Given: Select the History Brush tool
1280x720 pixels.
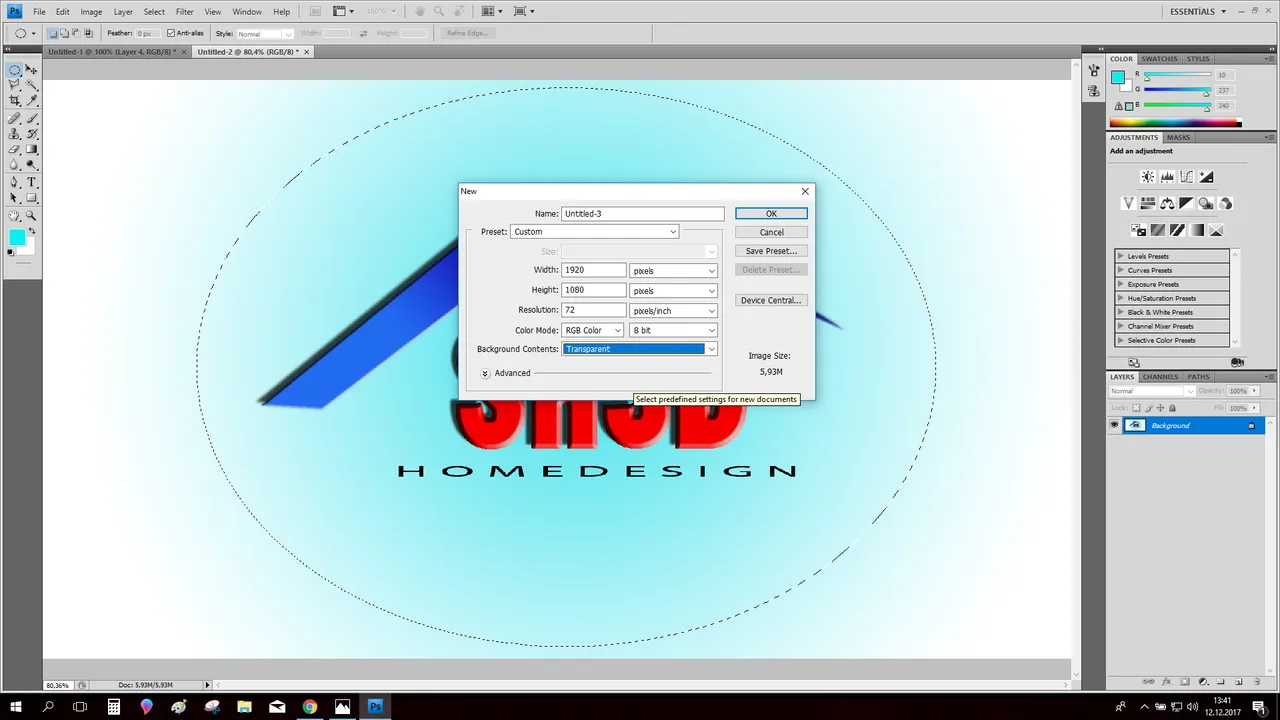Looking at the screenshot, I should (x=31, y=134).
